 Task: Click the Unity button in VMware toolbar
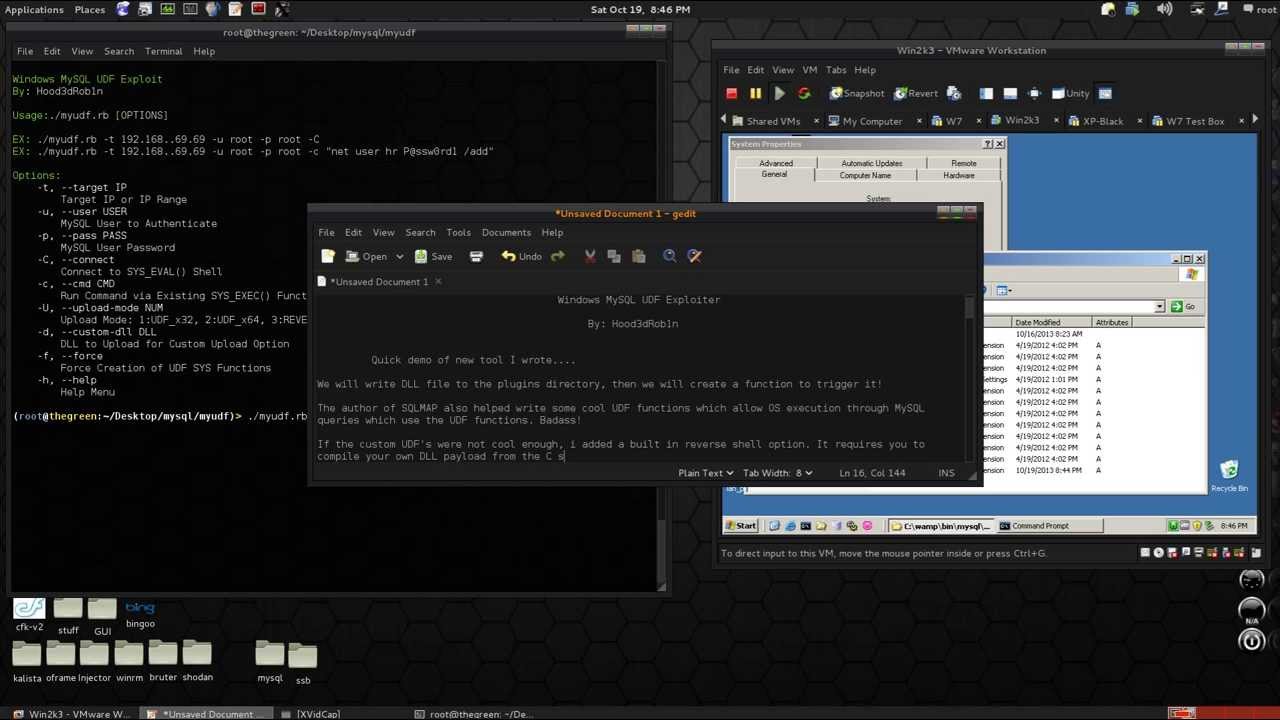[x=1069, y=93]
